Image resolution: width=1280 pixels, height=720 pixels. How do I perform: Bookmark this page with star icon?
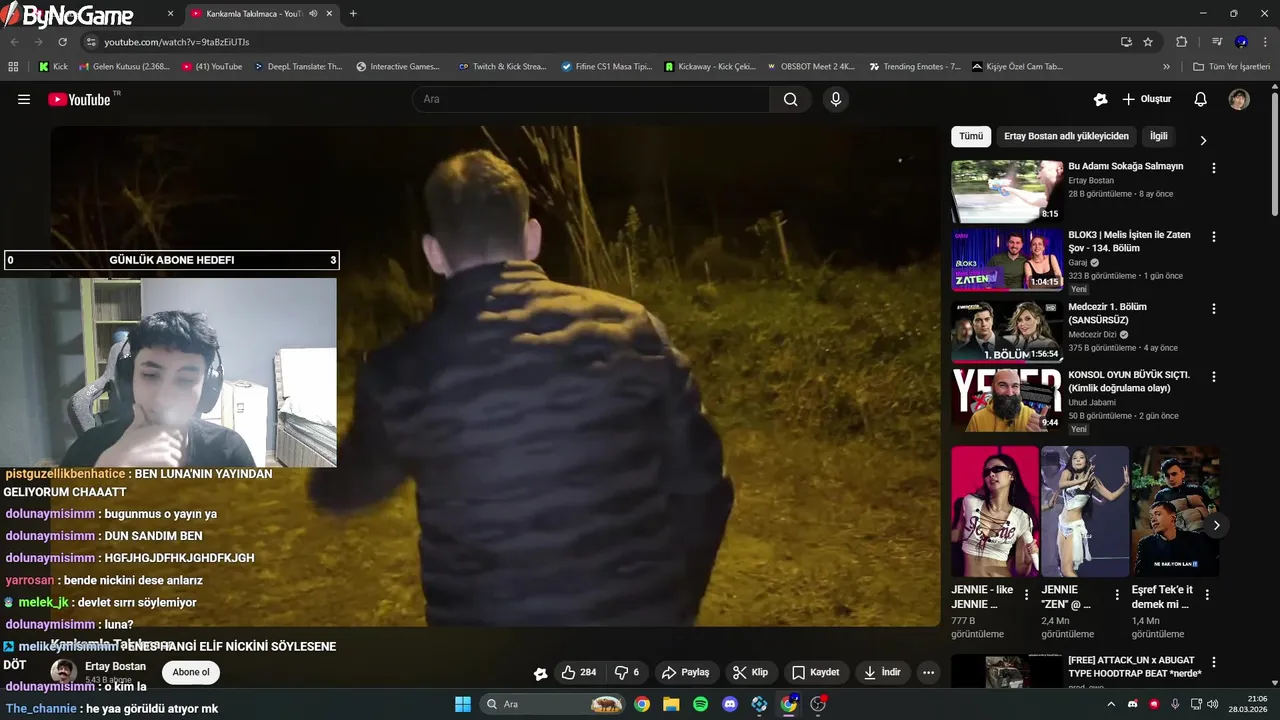click(1148, 42)
